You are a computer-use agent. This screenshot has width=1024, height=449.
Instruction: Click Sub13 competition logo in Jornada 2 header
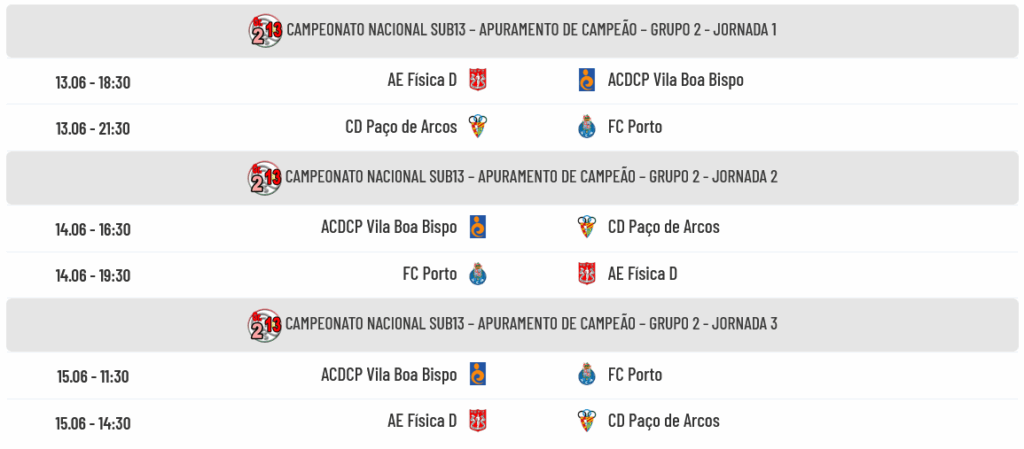coord(265,178)
